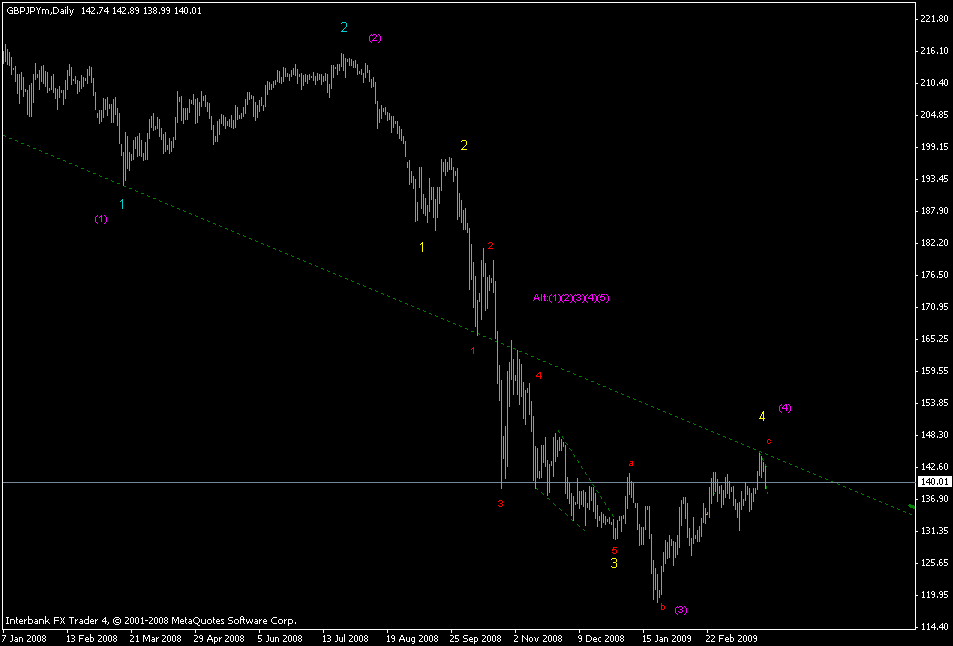The width and height of the screenshot is (953, 646).
Task: Click the red "a" wave label above the white line
Action: point(630,462)
